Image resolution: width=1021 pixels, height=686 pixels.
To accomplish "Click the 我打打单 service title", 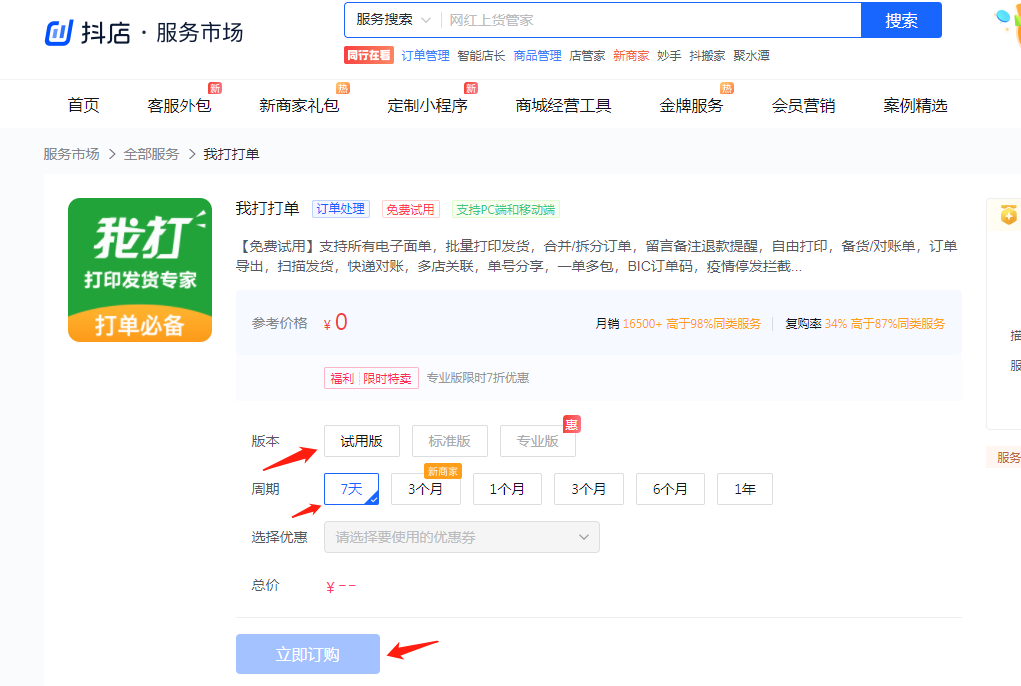I will point(267,208).
